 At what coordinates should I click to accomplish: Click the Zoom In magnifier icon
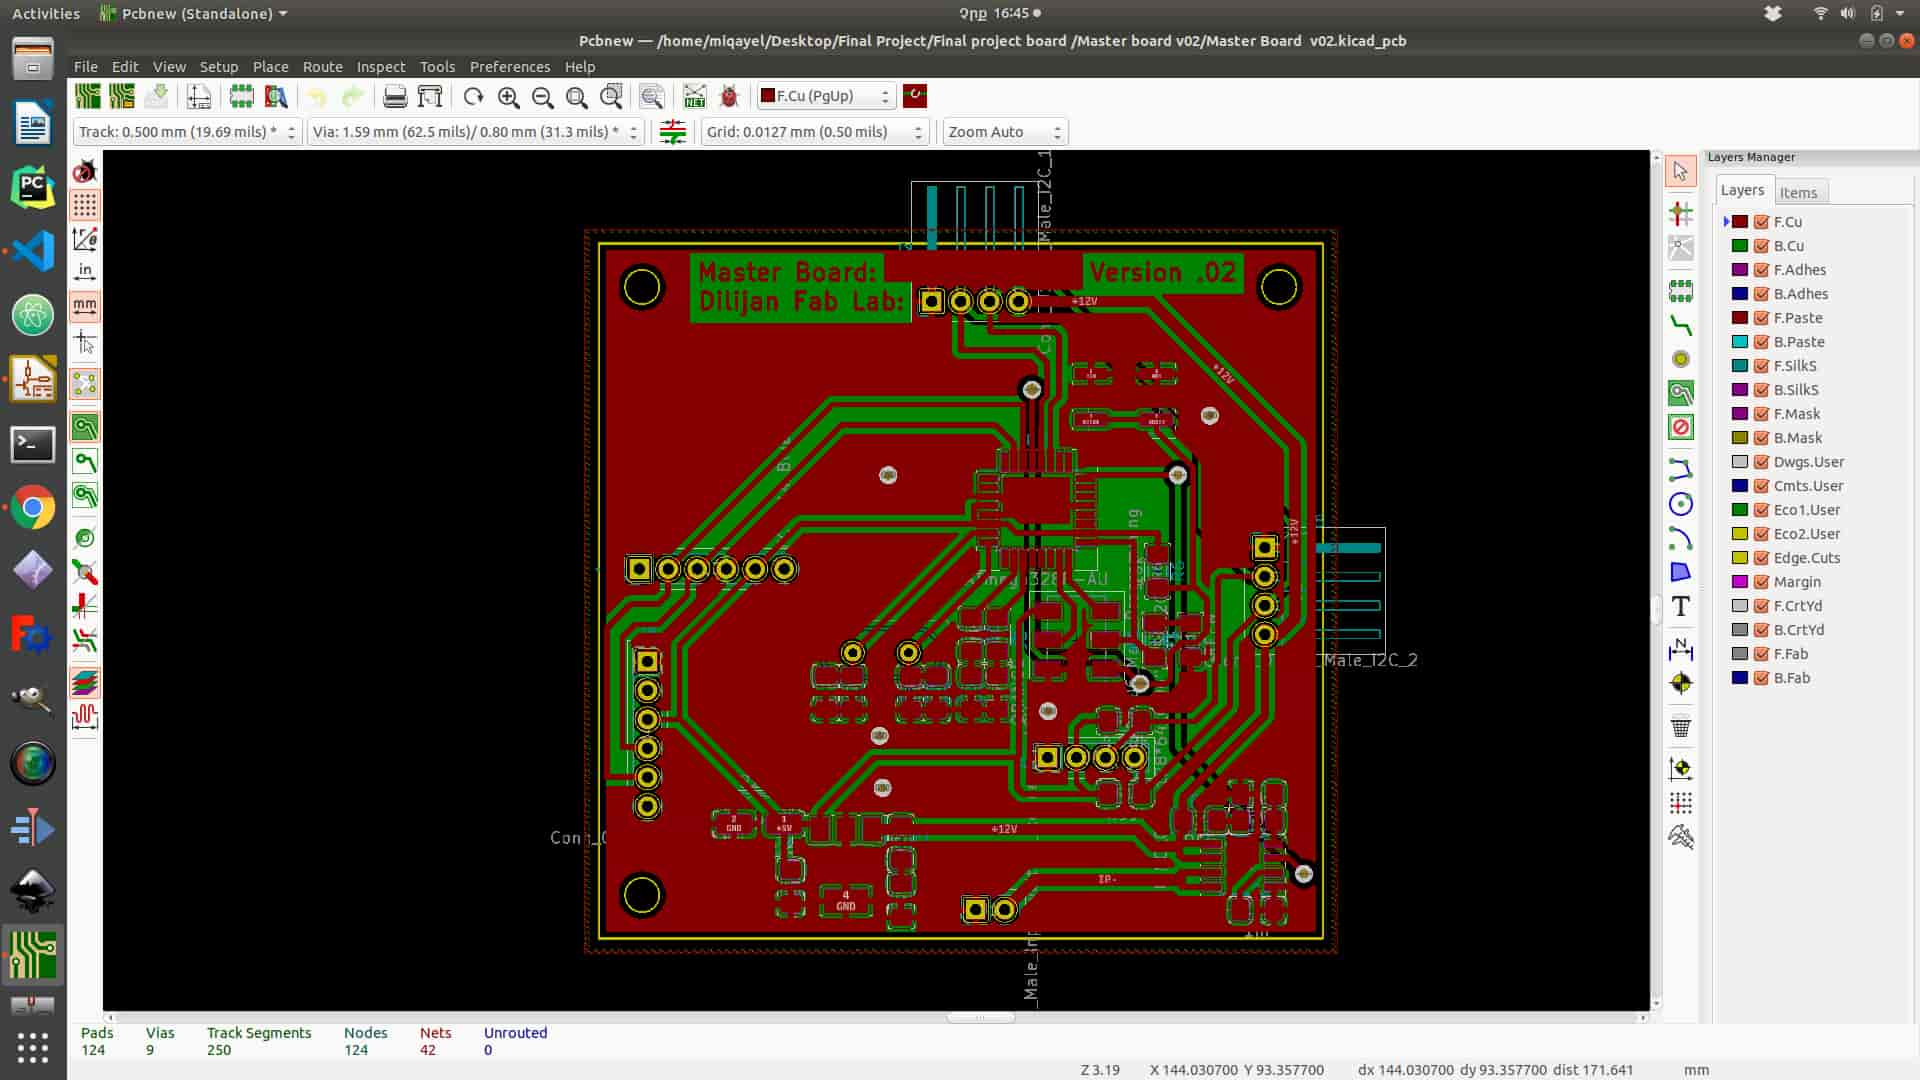[x=509, y=97]
